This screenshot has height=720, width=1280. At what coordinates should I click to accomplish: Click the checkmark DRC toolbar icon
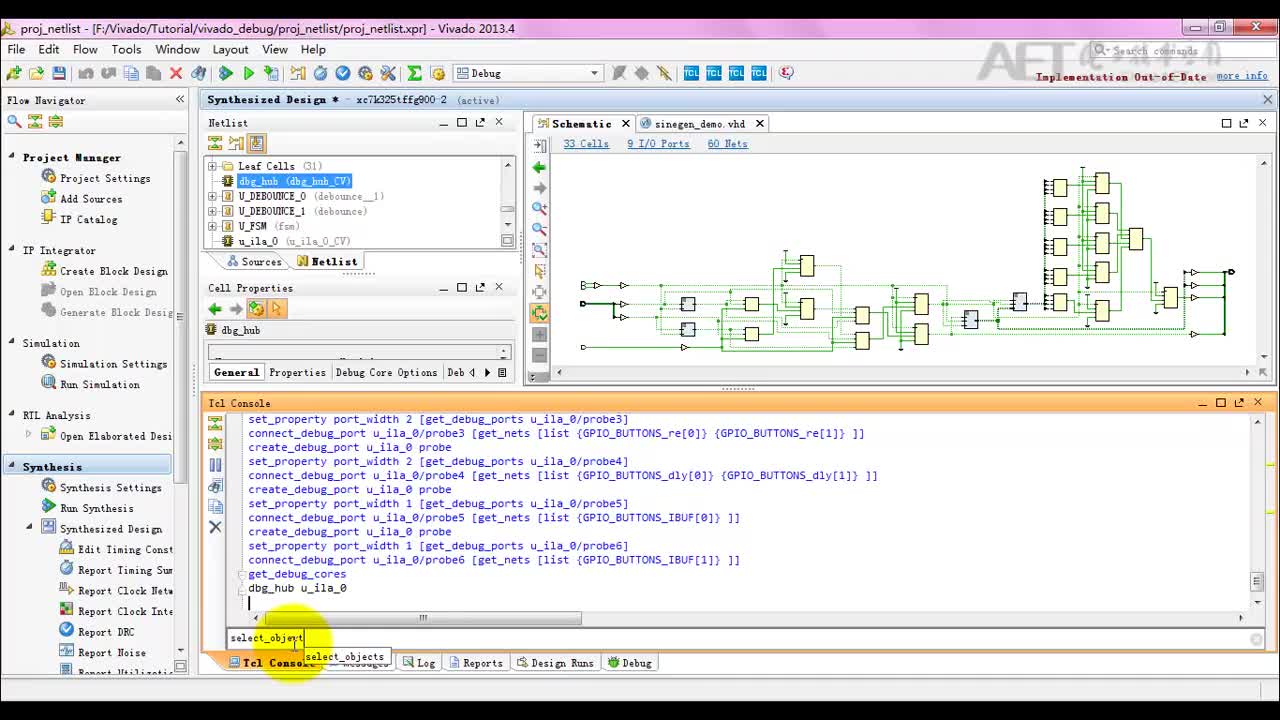pos(343,73)
